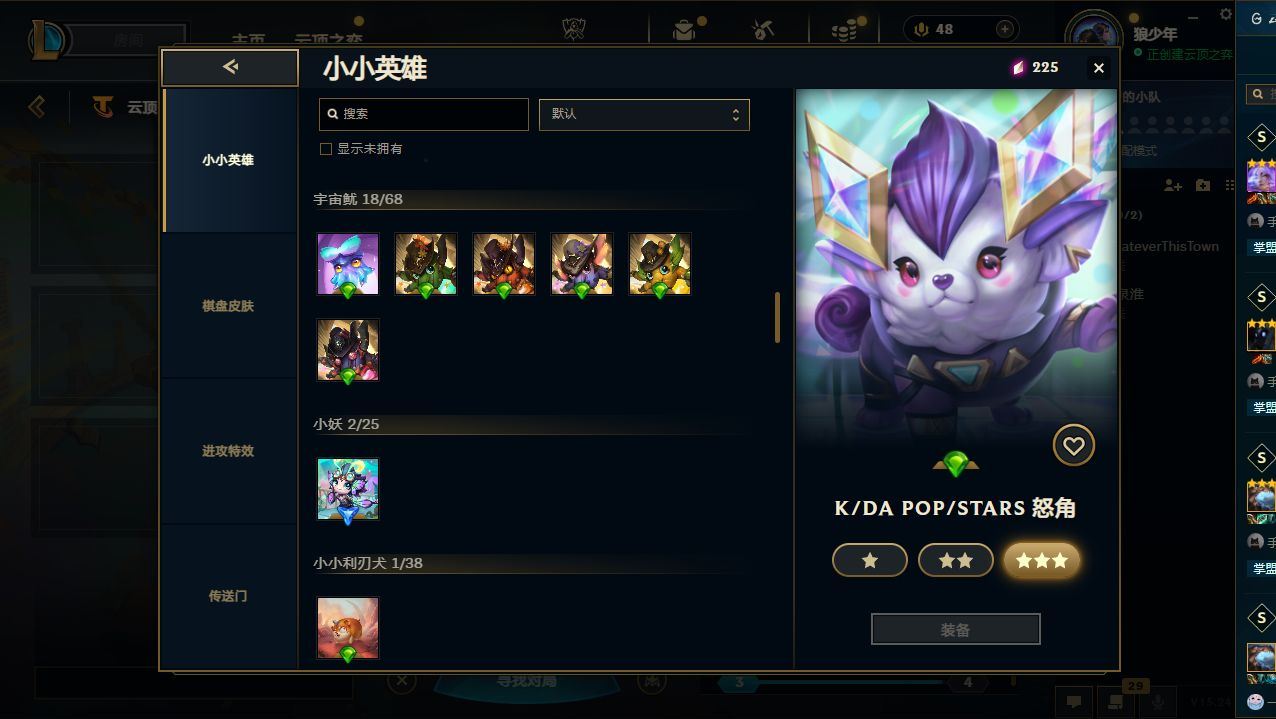Select the two-star tier option
Image resolution: width=1276 pixels, height=719 pixels.
click(x=956, y=561)
